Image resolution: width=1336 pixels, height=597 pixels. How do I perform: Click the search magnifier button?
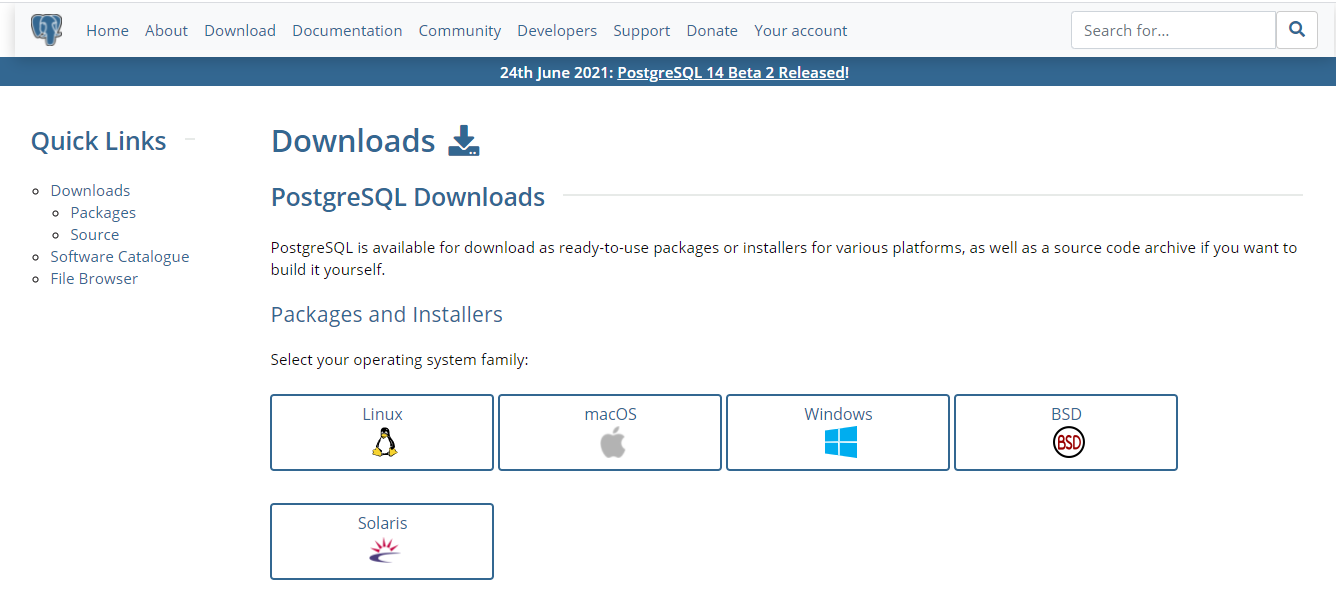1297,30
